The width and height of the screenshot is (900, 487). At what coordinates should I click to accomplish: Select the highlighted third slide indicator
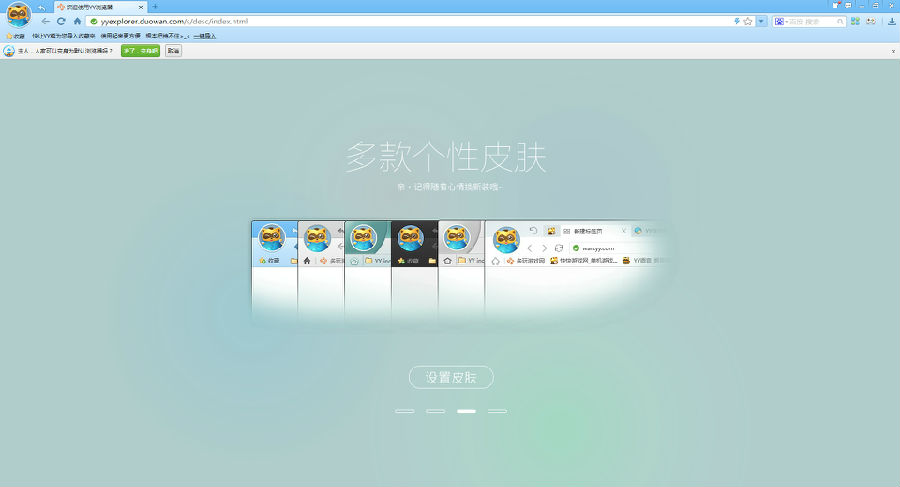(x=467, y=411)
